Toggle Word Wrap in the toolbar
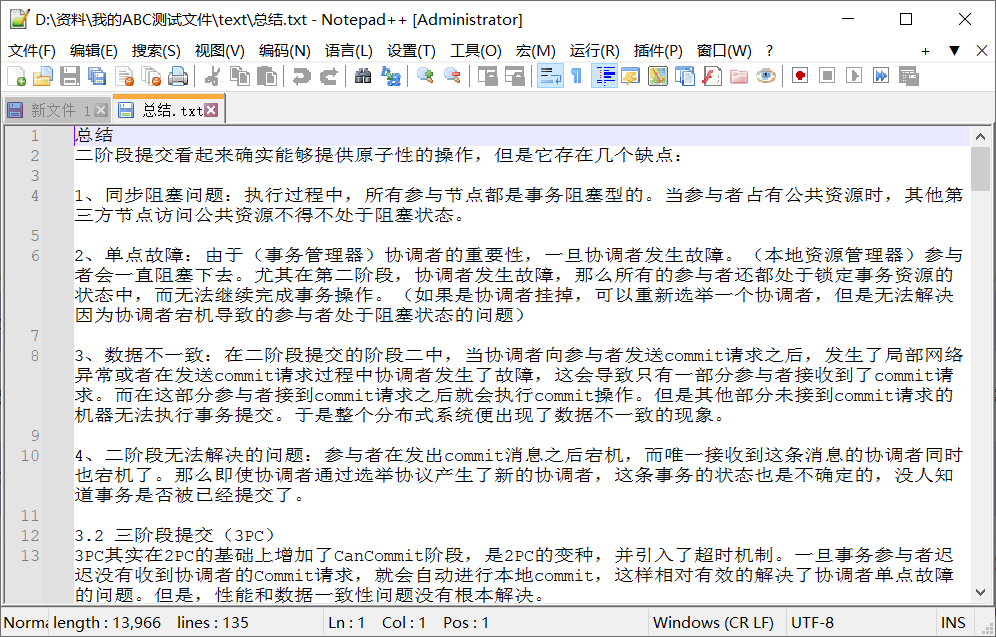 click(549, 76)
